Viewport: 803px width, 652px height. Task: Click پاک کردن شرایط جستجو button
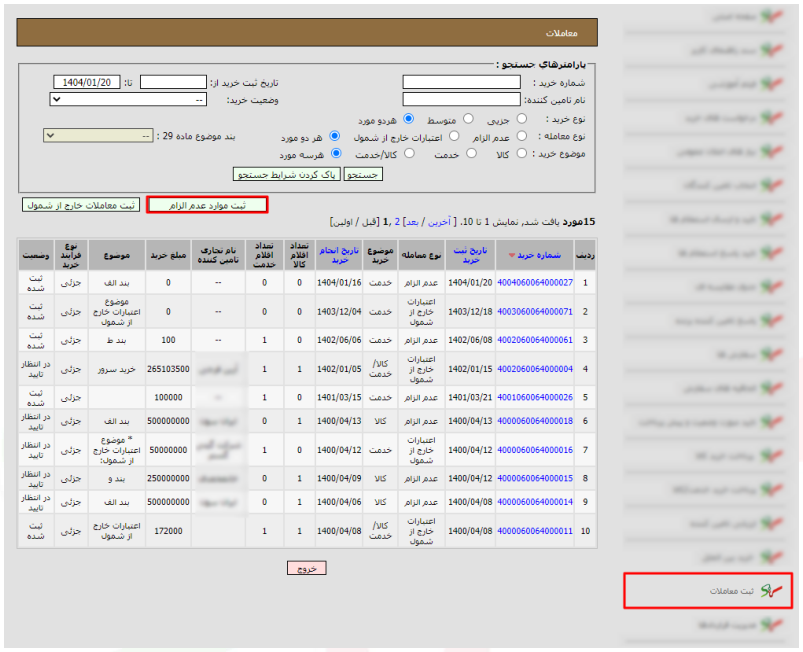(x=286, y=175)
